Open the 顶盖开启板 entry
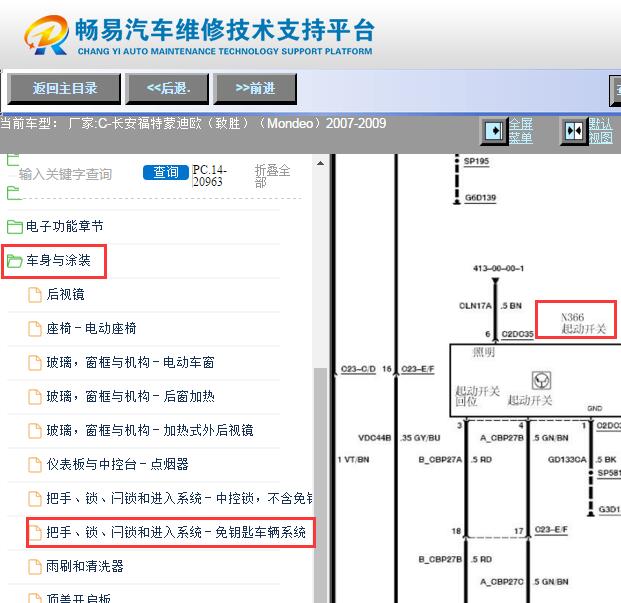621x603 pixels. pos(78,597)
